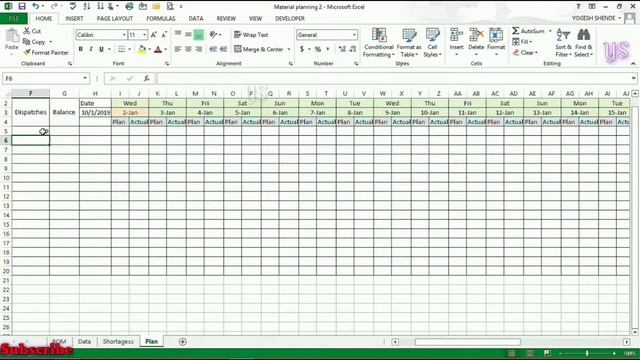This screenshot has height=360, width=640.
Task: Open the Shortagess sheet tab
Action: (x=118, y=342)
